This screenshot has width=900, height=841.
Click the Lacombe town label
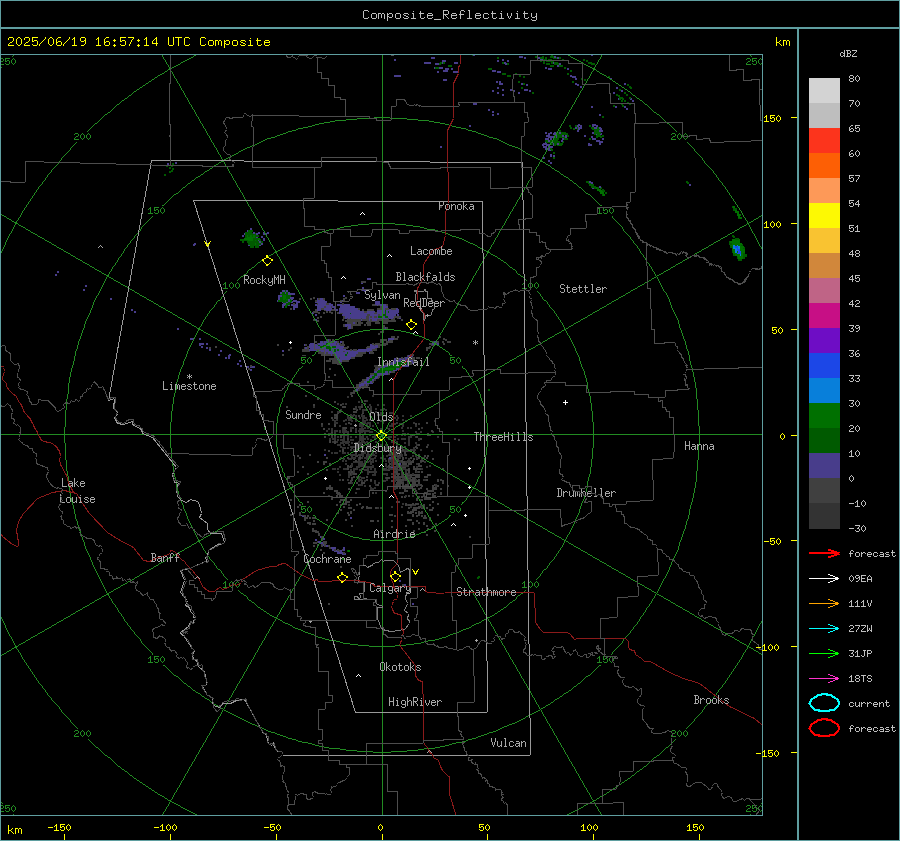coord(431,251)
